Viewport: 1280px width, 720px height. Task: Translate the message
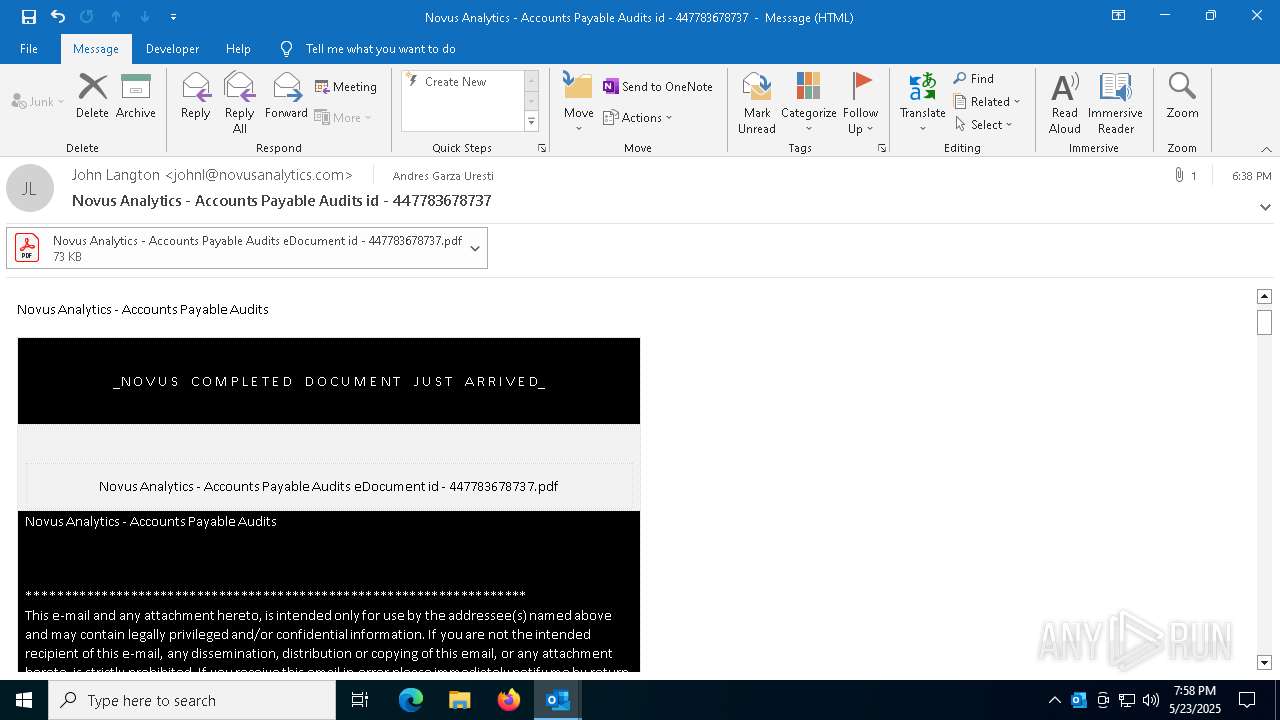click(922, 102)
